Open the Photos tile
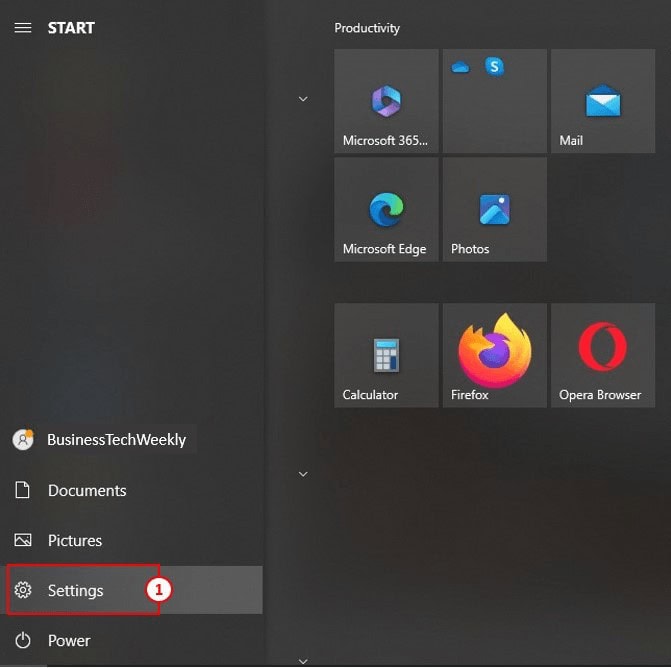Image resolution: width=671 pixels, height=668 pixels. pyautogui.click(x=494, y=209)
